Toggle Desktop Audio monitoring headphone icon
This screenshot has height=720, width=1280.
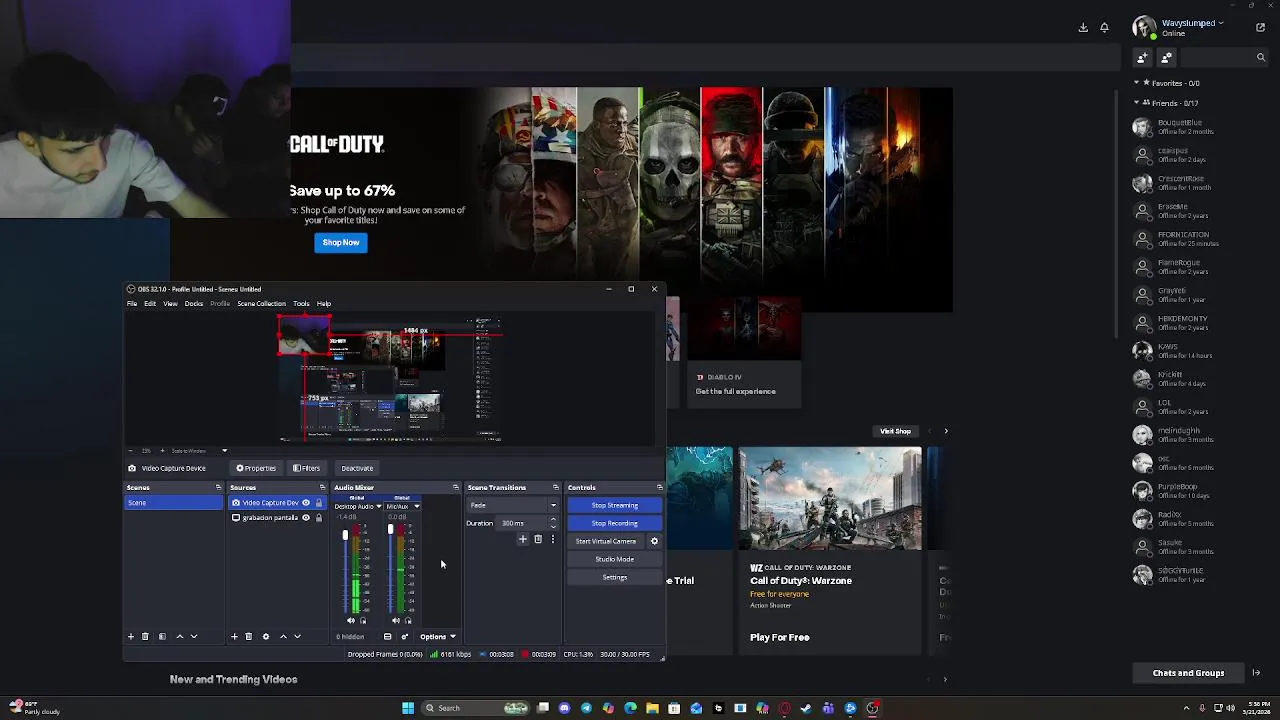coord(362,621)
